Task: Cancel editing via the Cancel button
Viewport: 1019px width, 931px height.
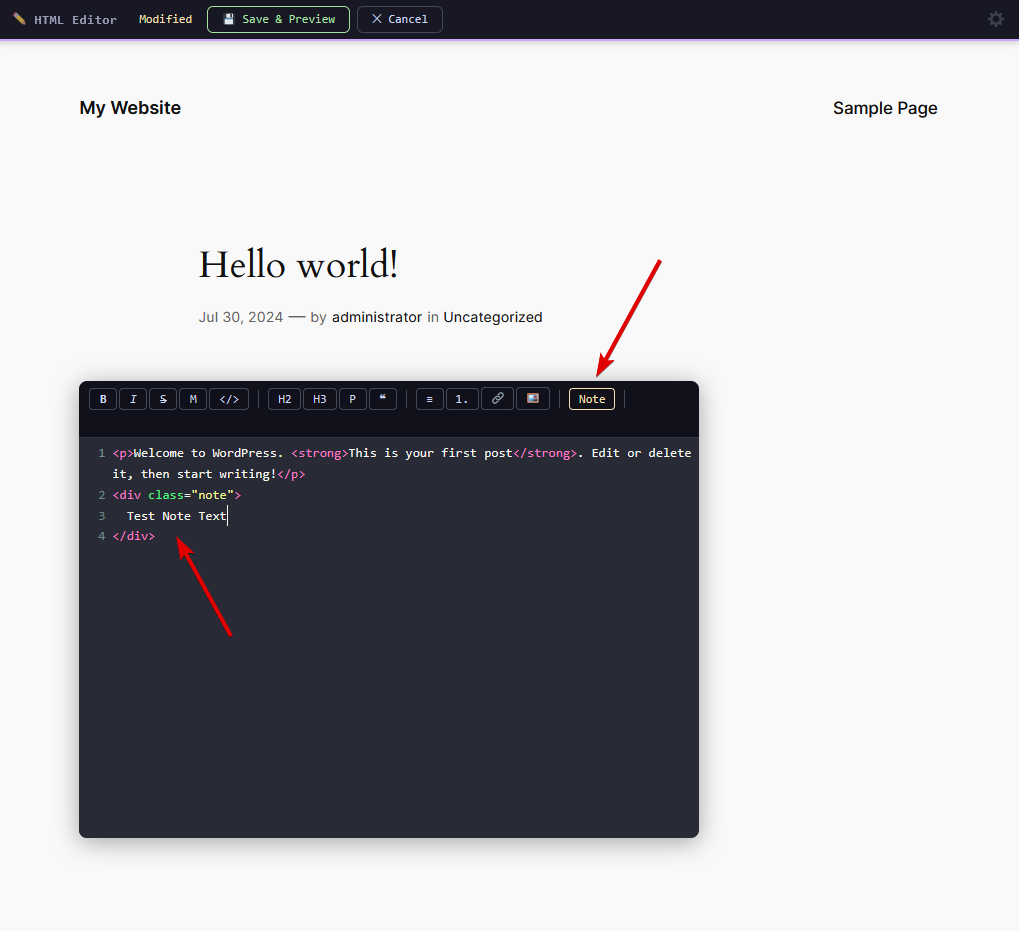Action: pos(399,18)
